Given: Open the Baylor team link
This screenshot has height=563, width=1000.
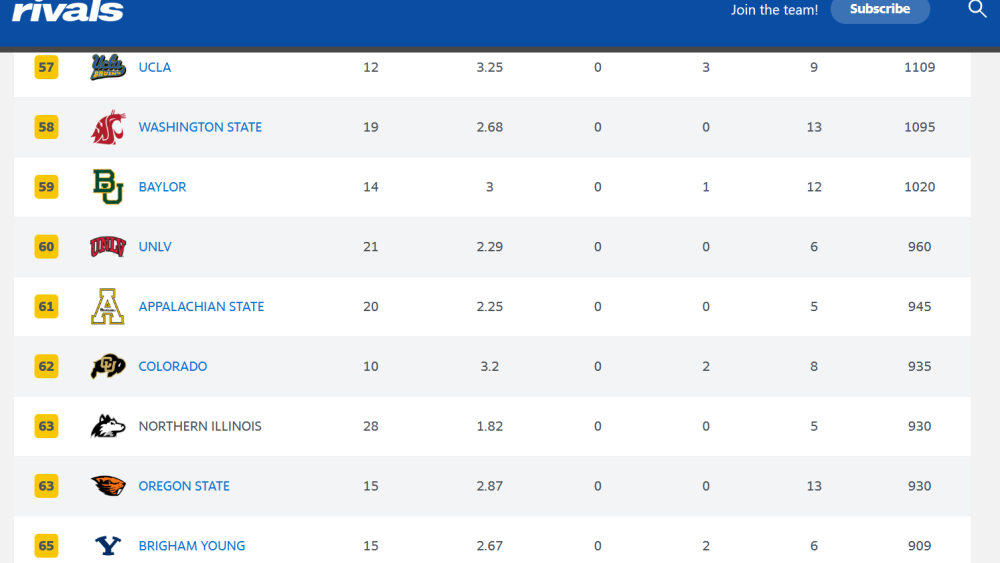Looking at the screenshot, I should (x=163, y=187).
